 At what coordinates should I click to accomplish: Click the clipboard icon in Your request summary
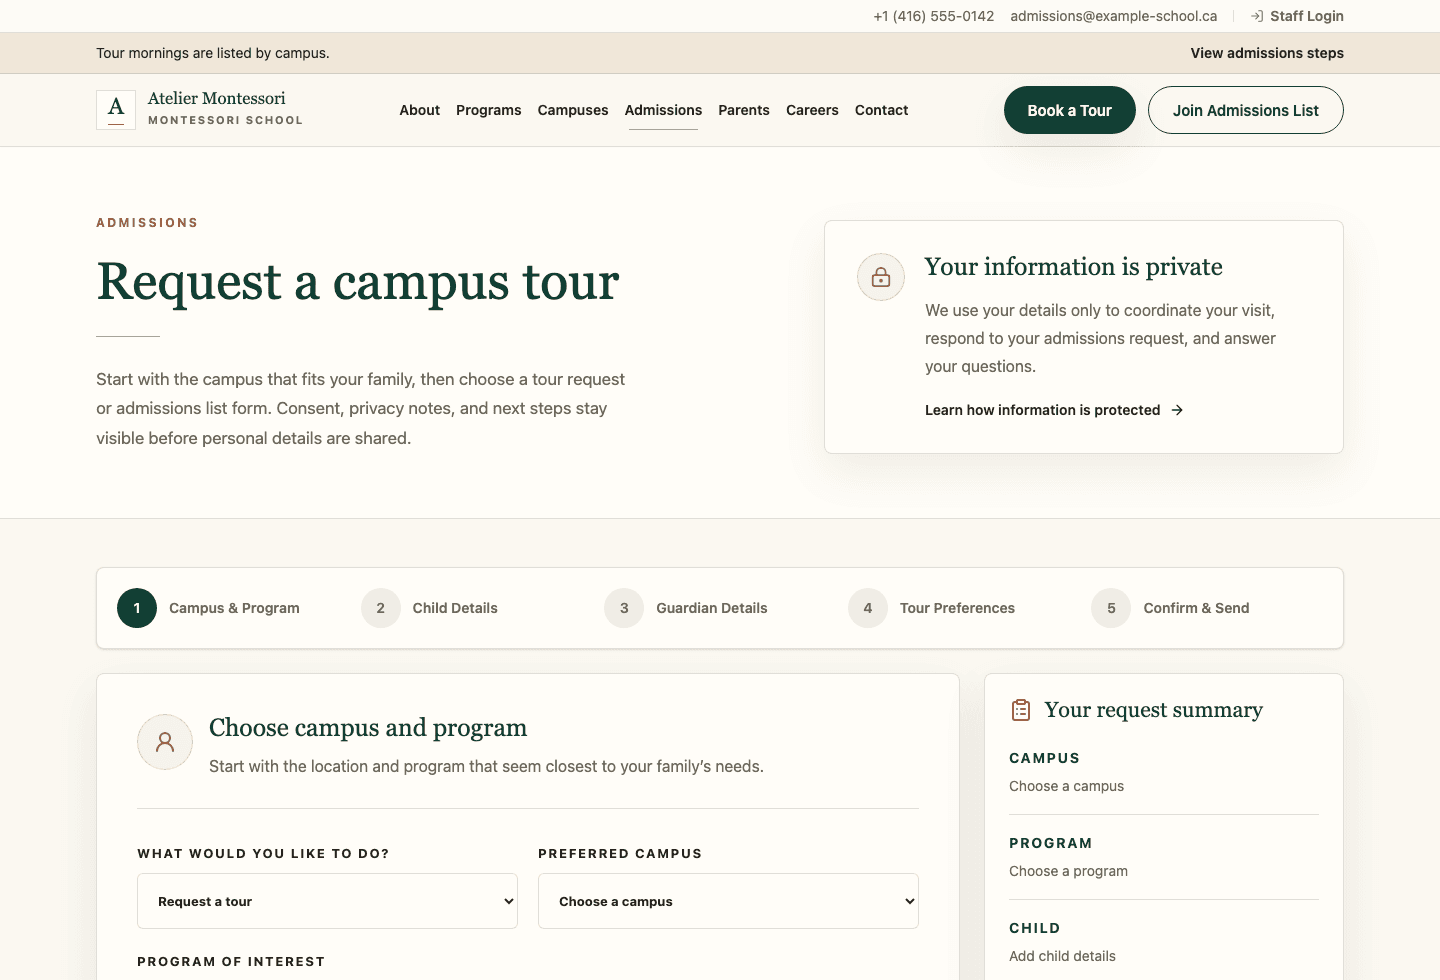pyautogui.click(x=1021, y=710)
